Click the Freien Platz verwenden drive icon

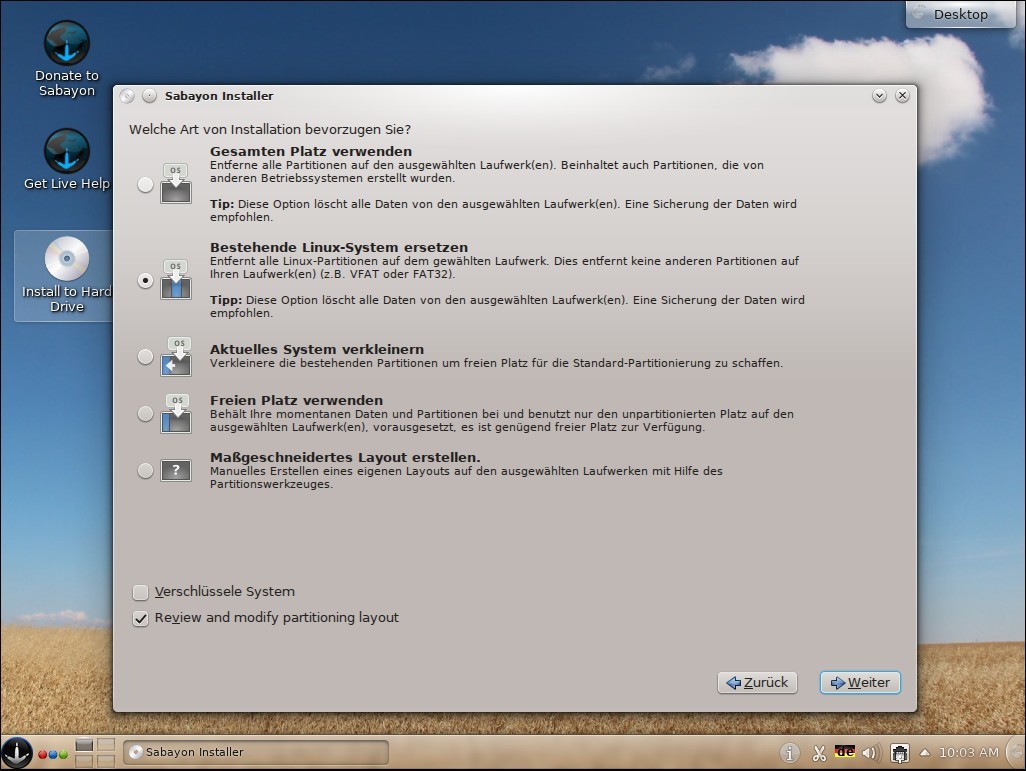pyautogui.click(x=176, y=414)
